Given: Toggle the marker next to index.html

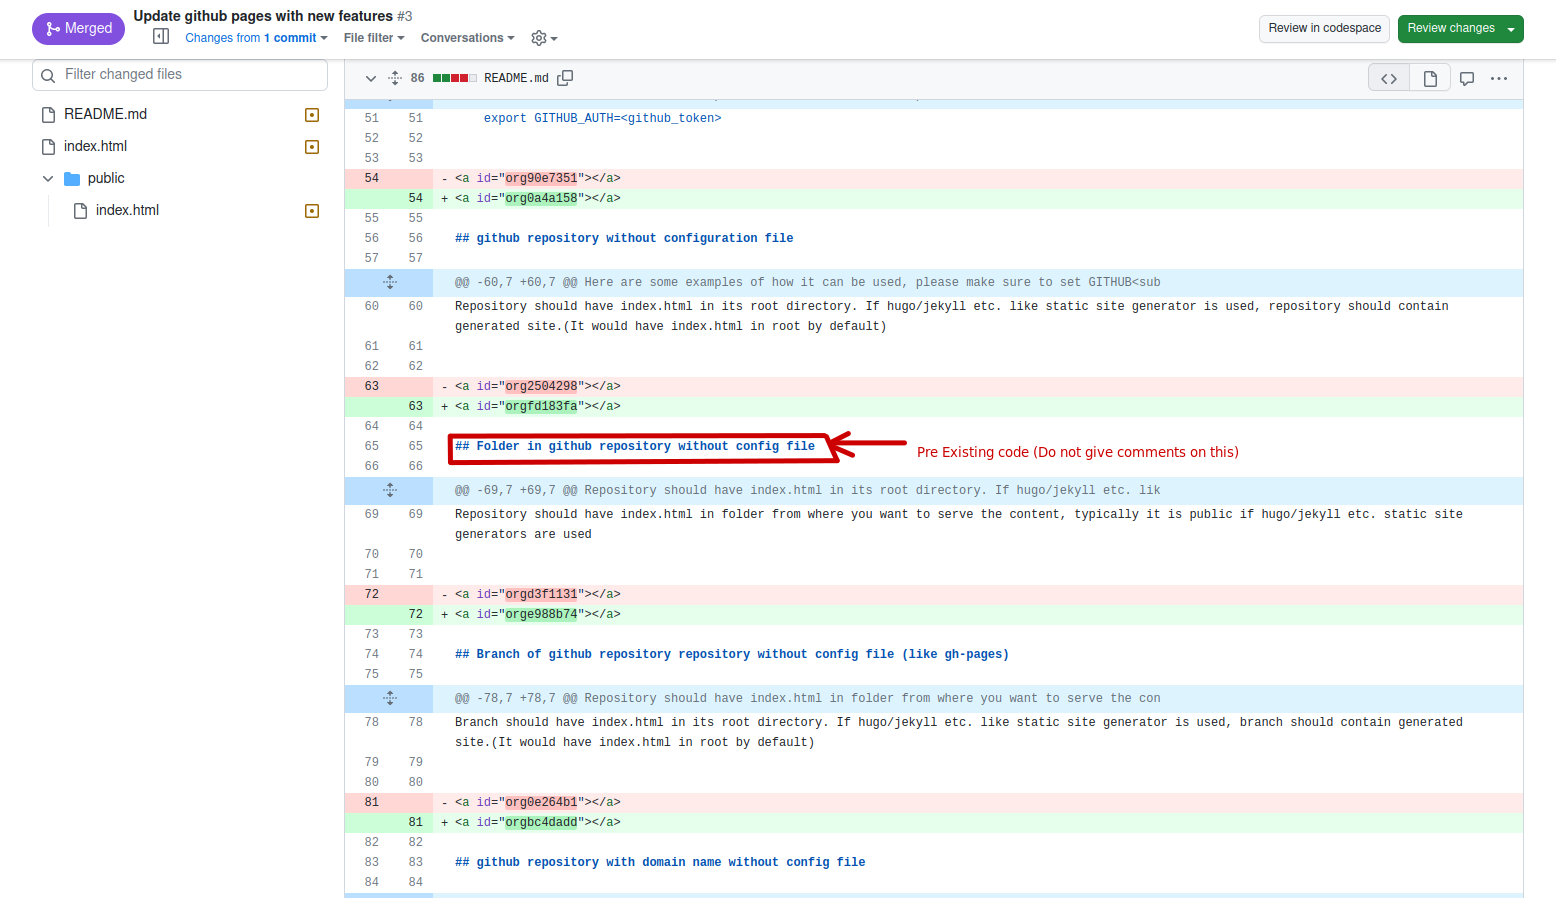Looking at the screenshot, I should pyautogui.click(x=311, y=146).
